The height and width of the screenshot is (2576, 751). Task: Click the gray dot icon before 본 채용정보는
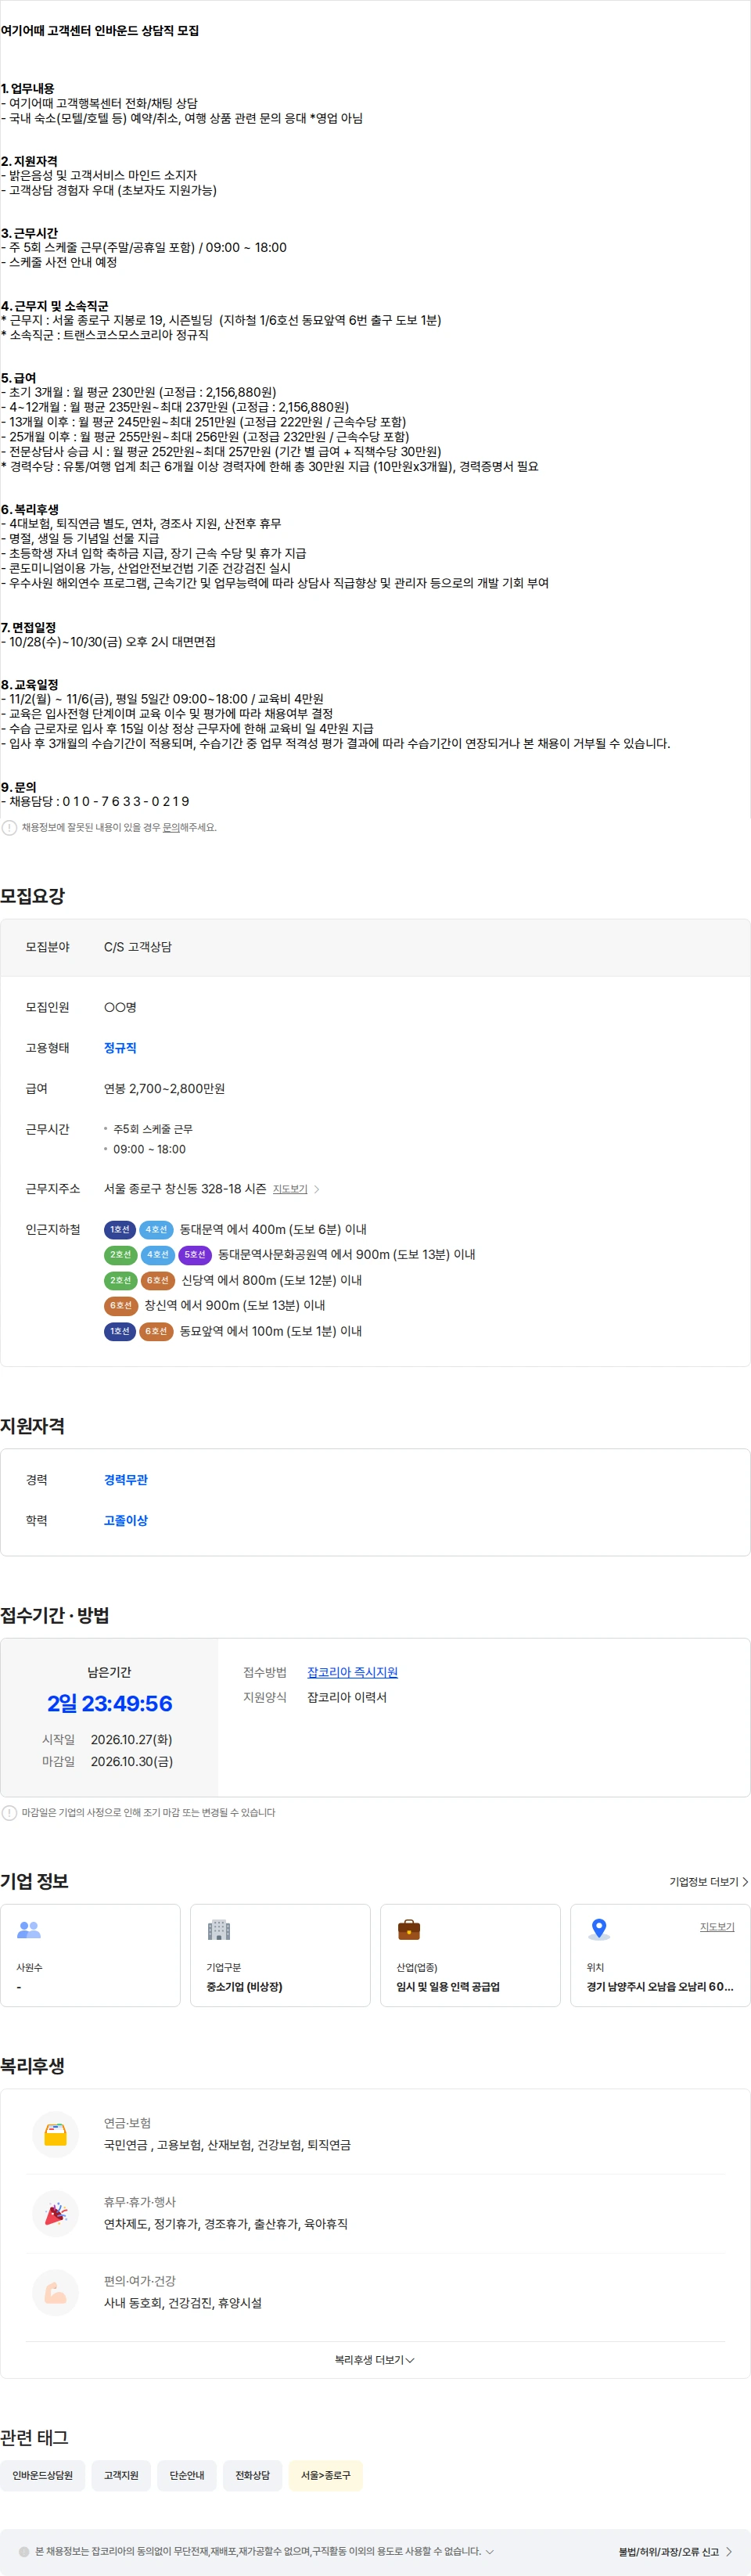24,2551
